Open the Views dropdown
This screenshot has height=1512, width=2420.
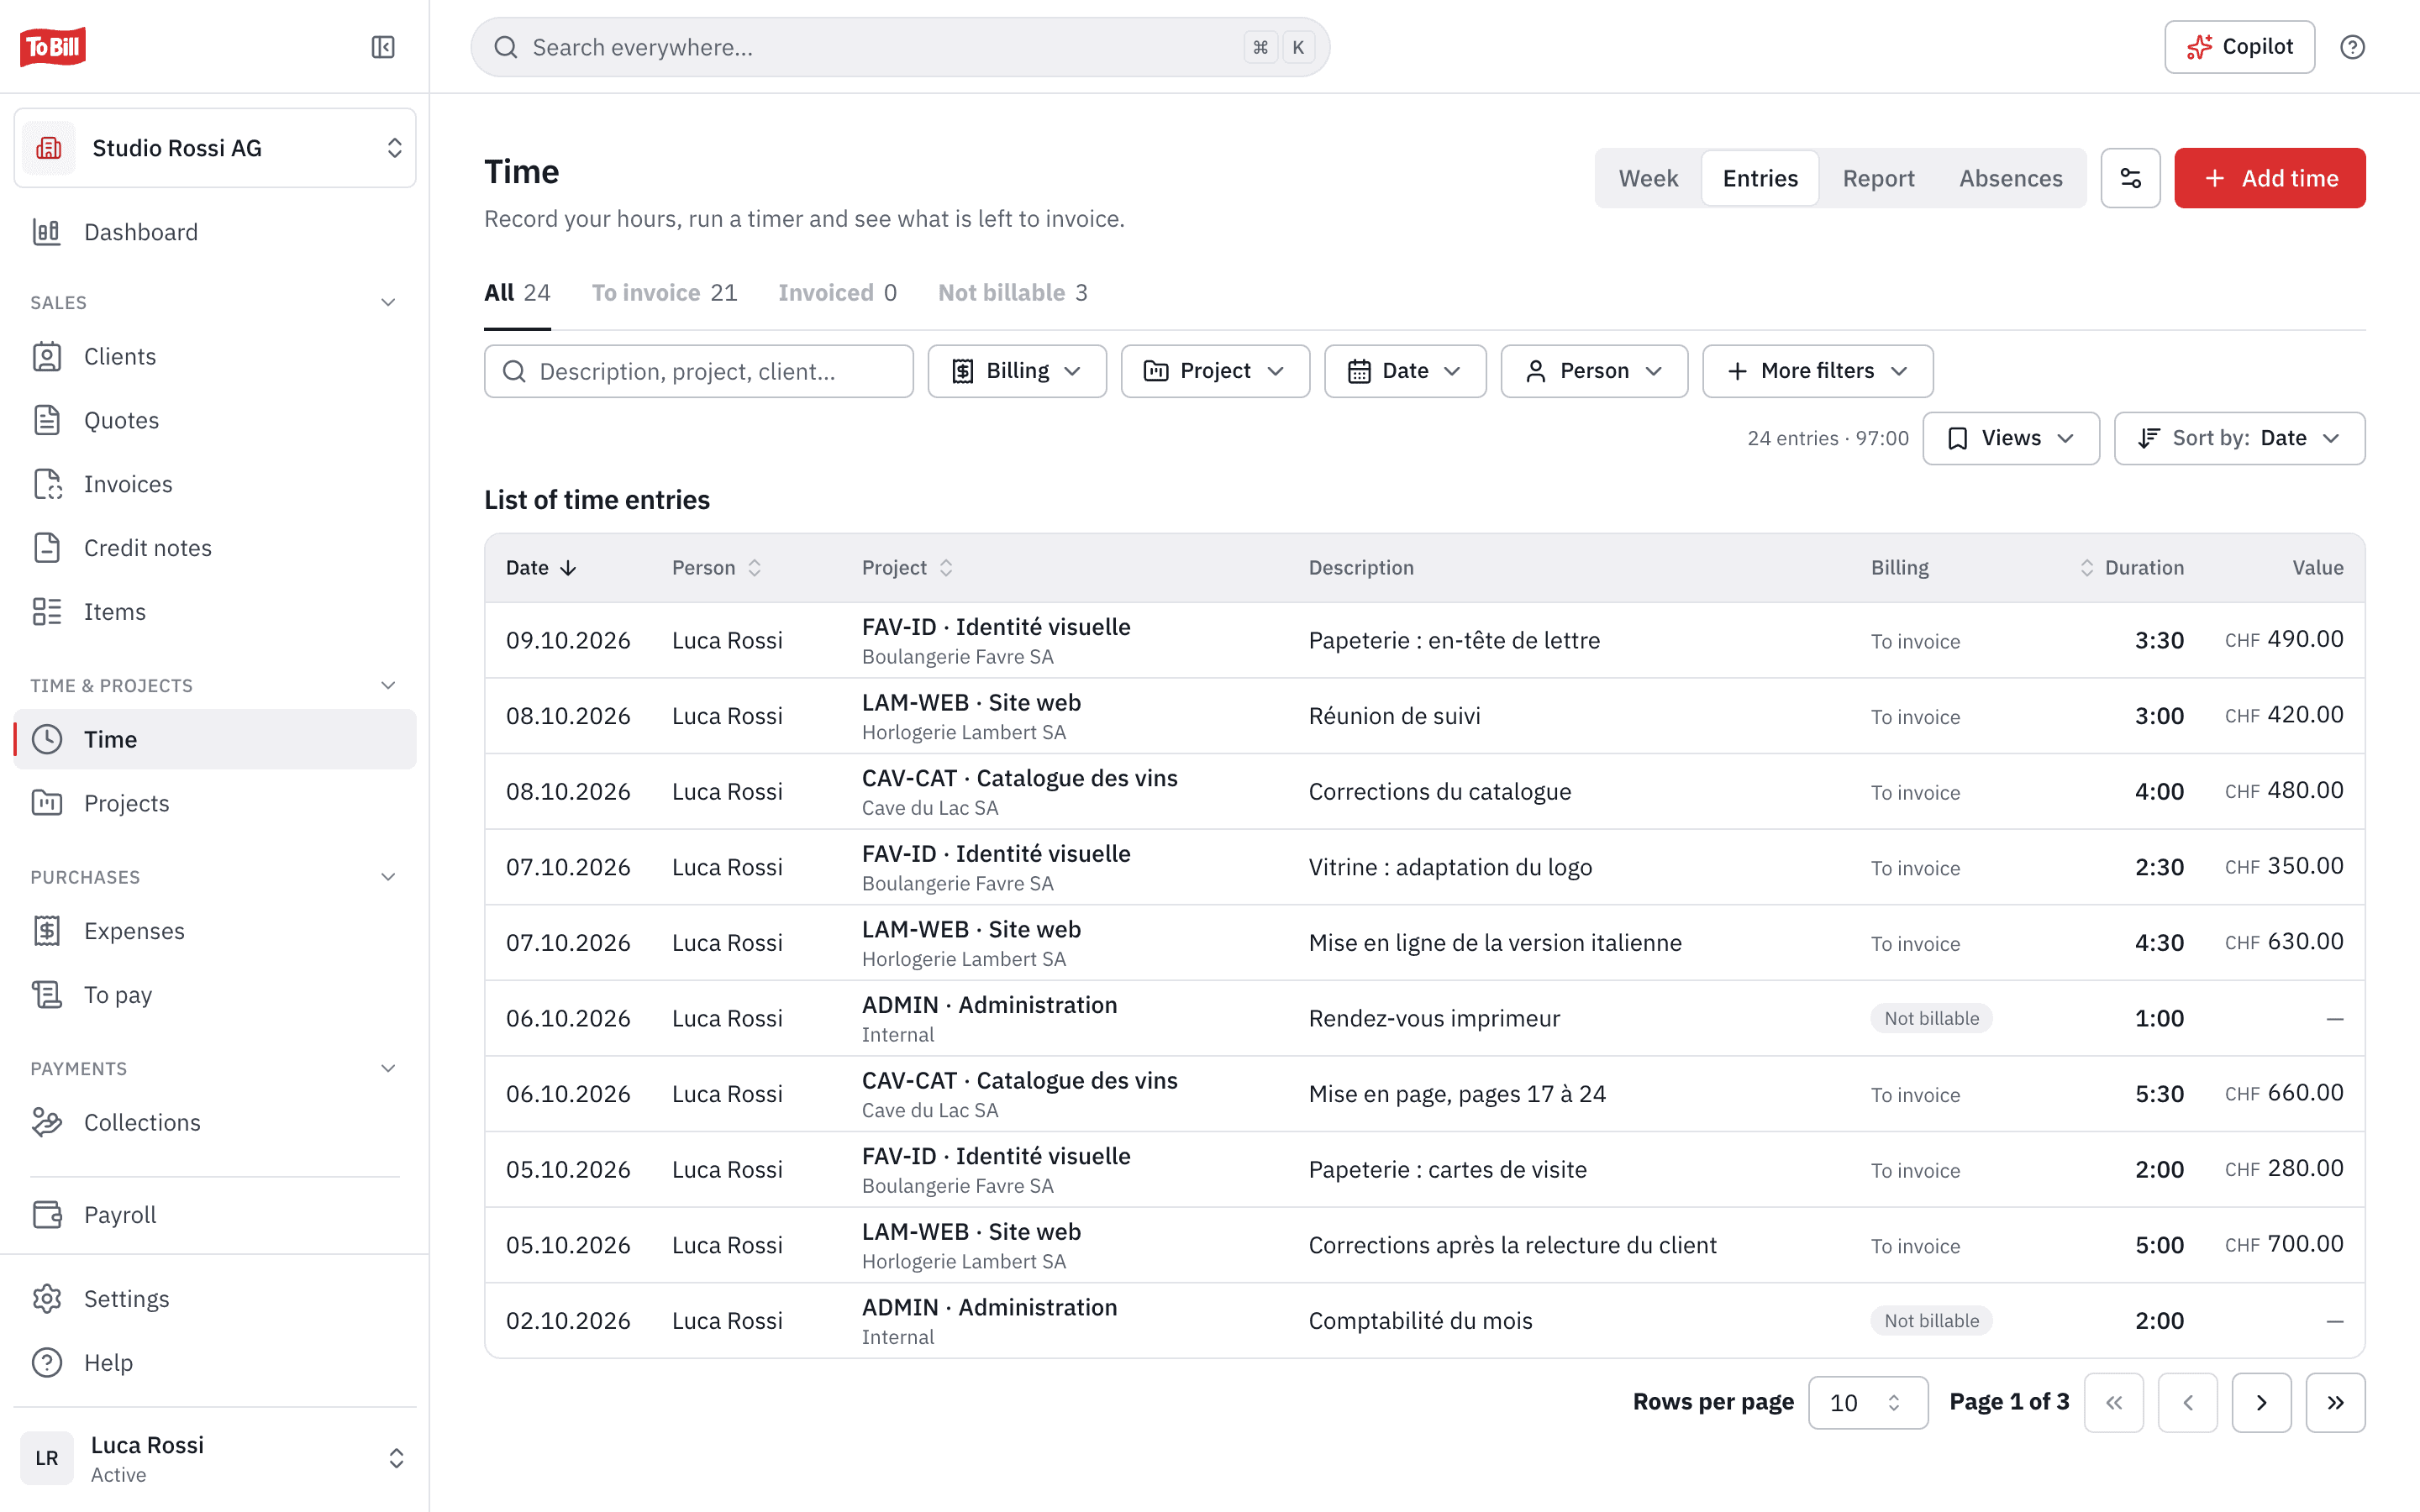tap(2011, 438)
